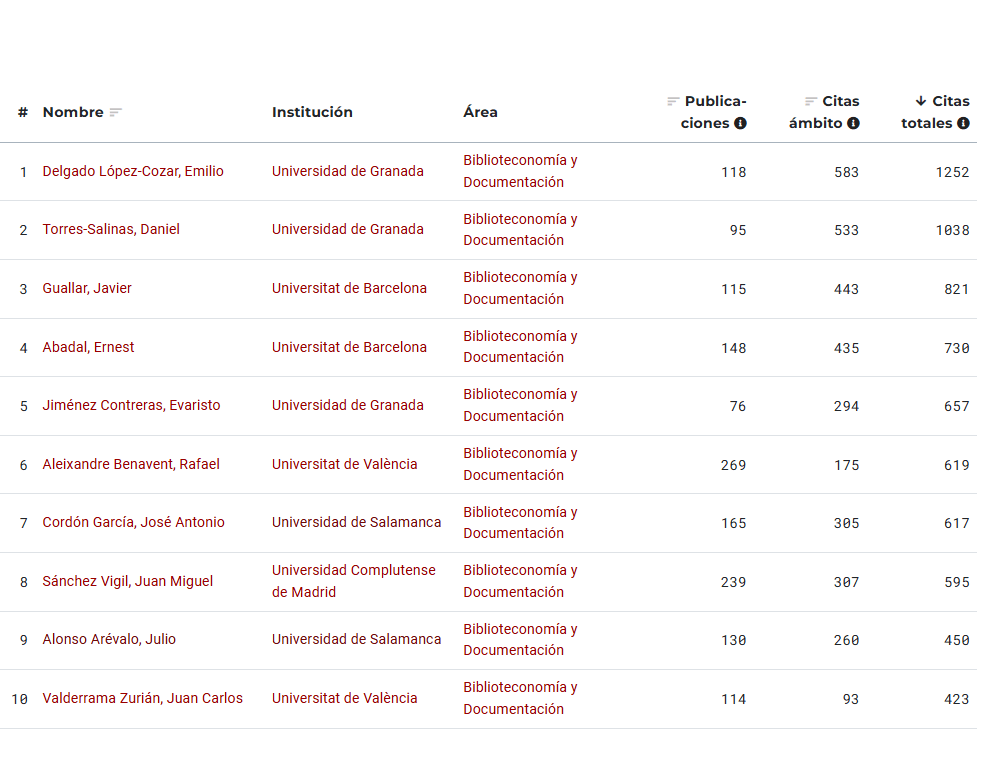Open Torres-Salinas, Daniel author page
Image resolution: width=998 pixels, height=782 pixels.
point(111,229)
